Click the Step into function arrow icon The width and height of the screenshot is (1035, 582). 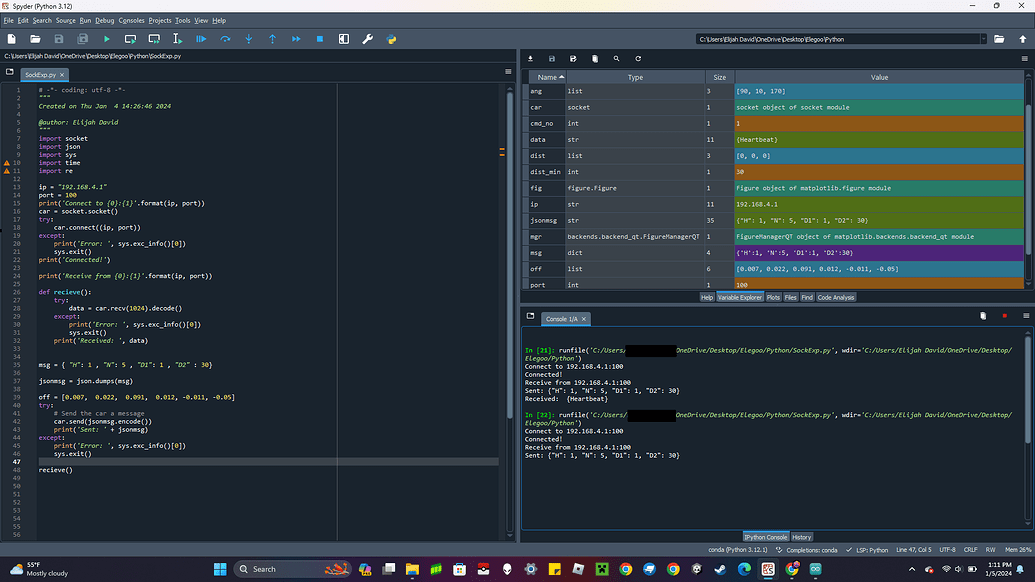click(249, 39)
